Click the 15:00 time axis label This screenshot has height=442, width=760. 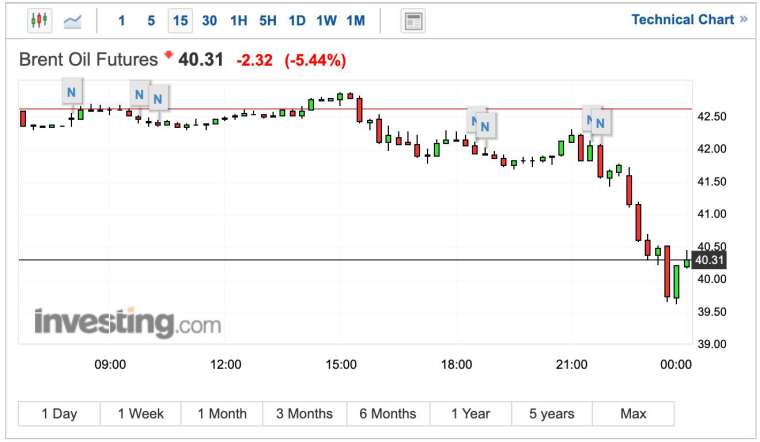coord(341,364)
